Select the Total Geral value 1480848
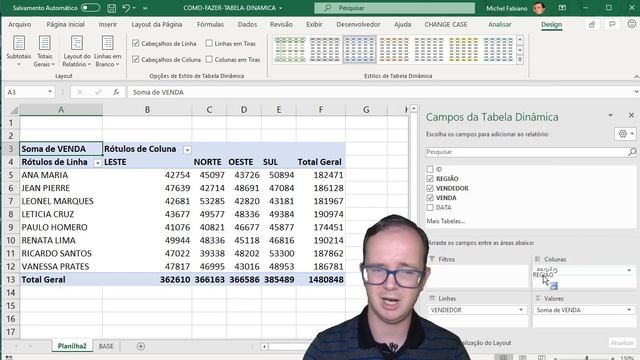Screen dimensions: 640x360 321,280
